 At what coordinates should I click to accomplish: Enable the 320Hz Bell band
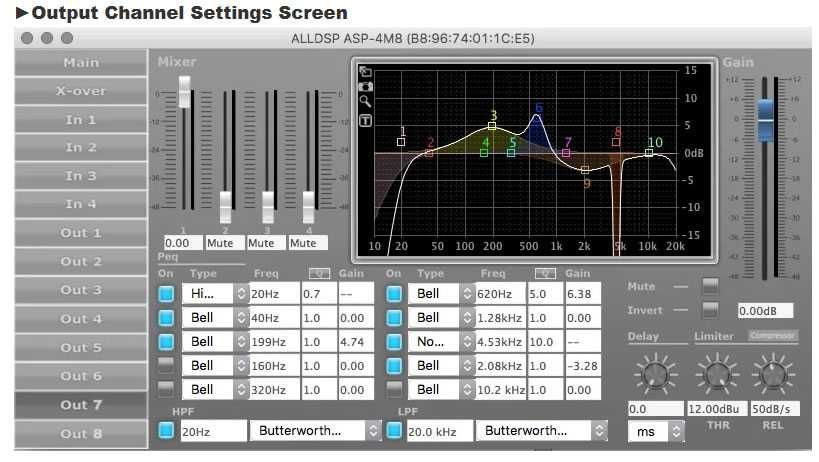tap(166, 389)
